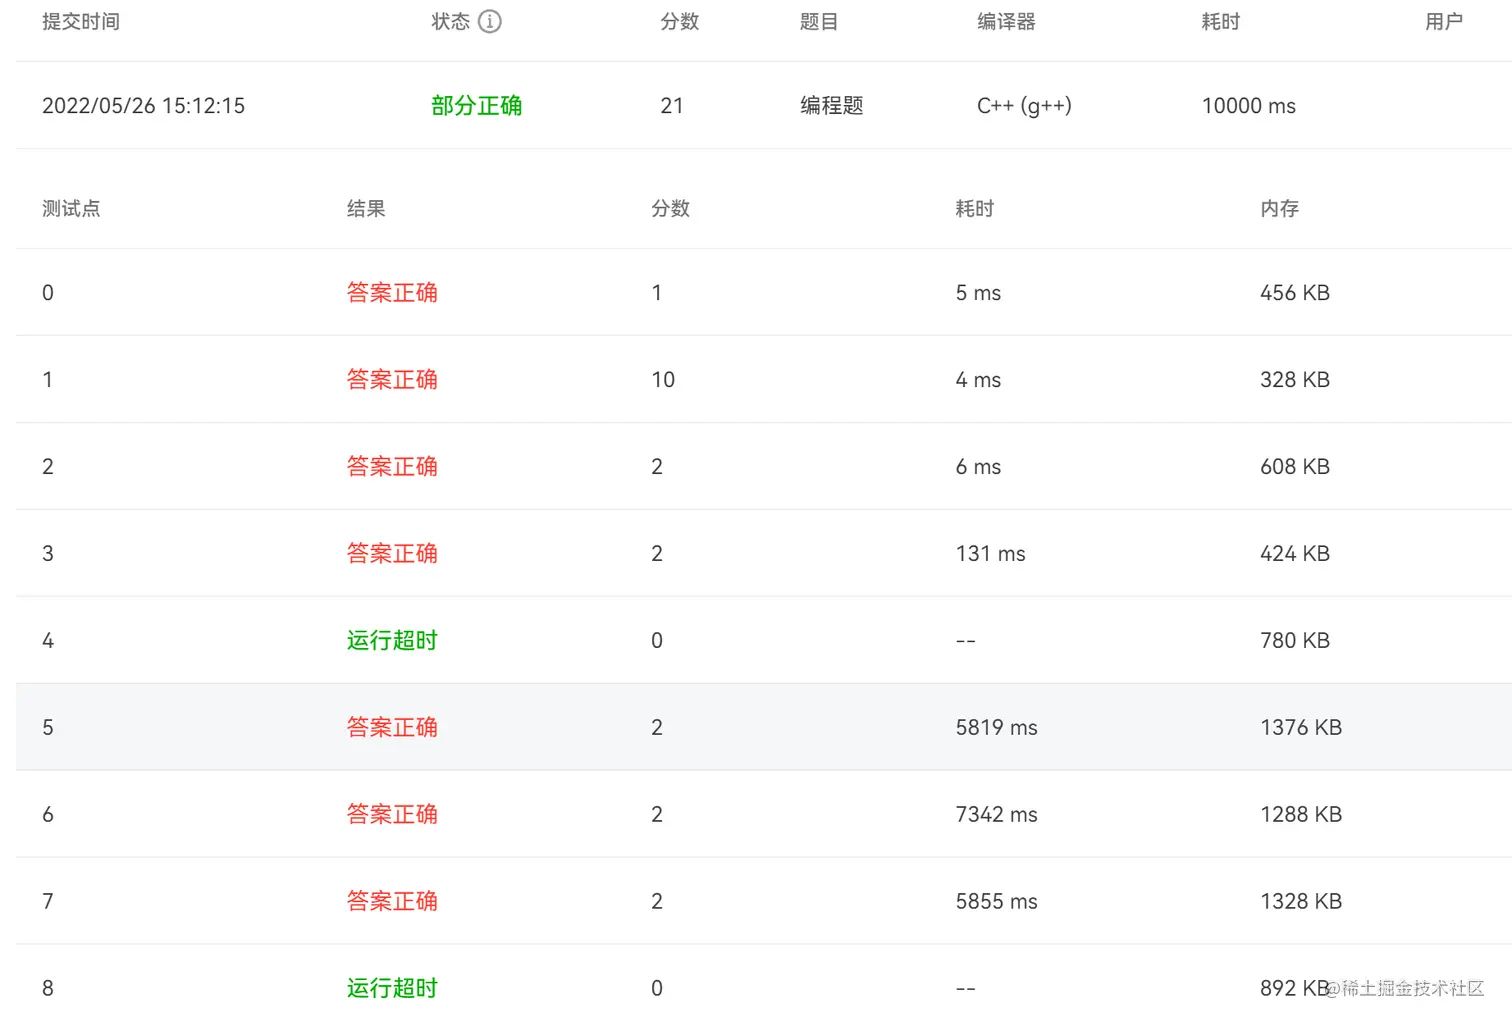Click the 608 KB memory value
1512x1026 pixels.
coord(1295,466)
